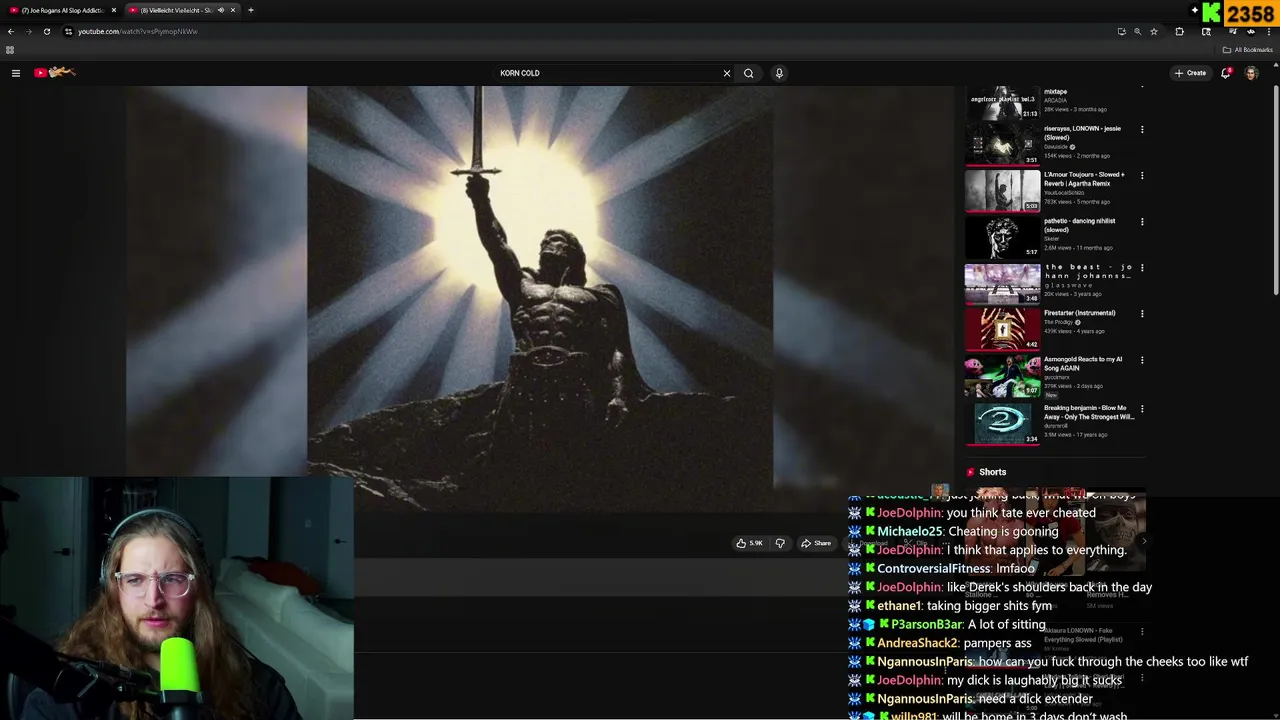Share the video

click(x=816, y=543)
